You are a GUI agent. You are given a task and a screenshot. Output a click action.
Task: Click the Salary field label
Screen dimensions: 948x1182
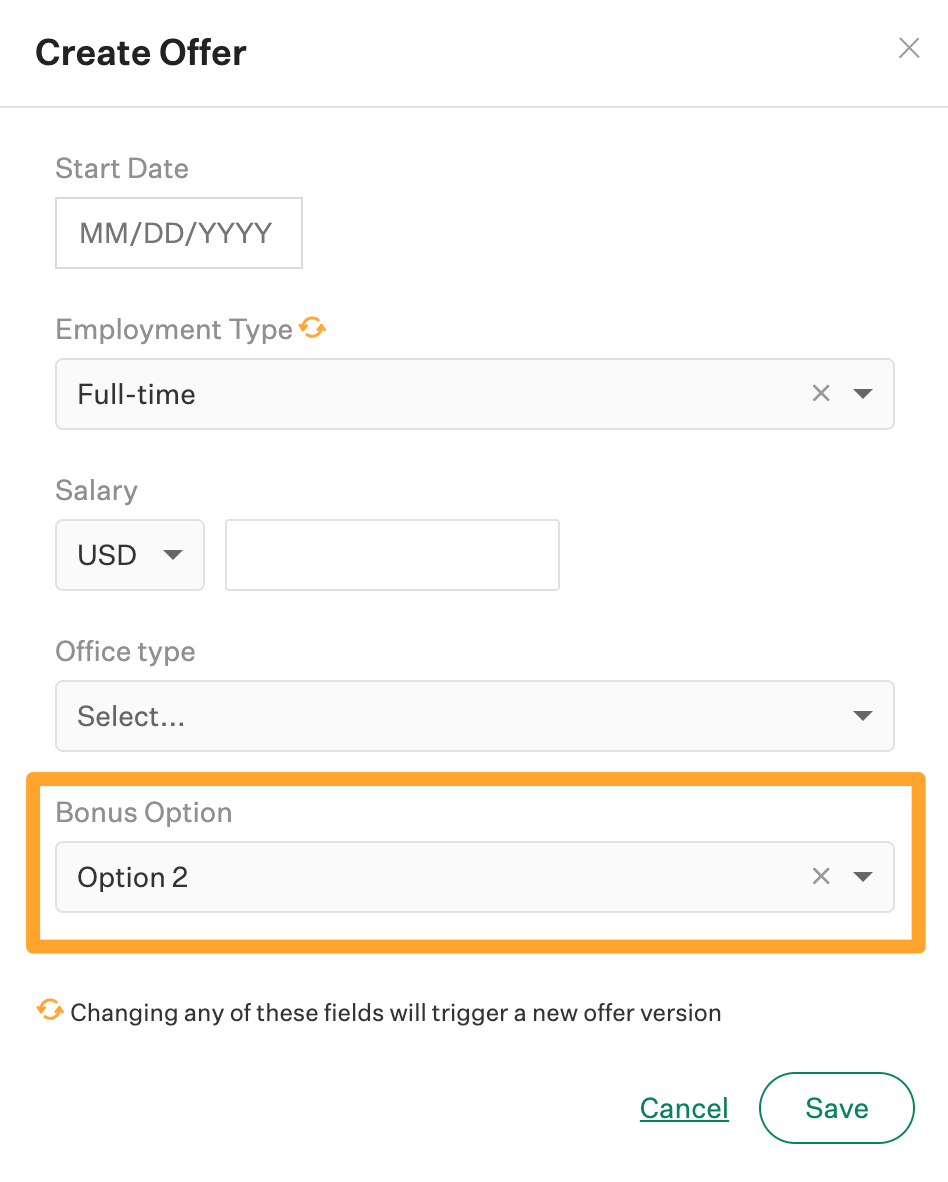tap(96, 490)
